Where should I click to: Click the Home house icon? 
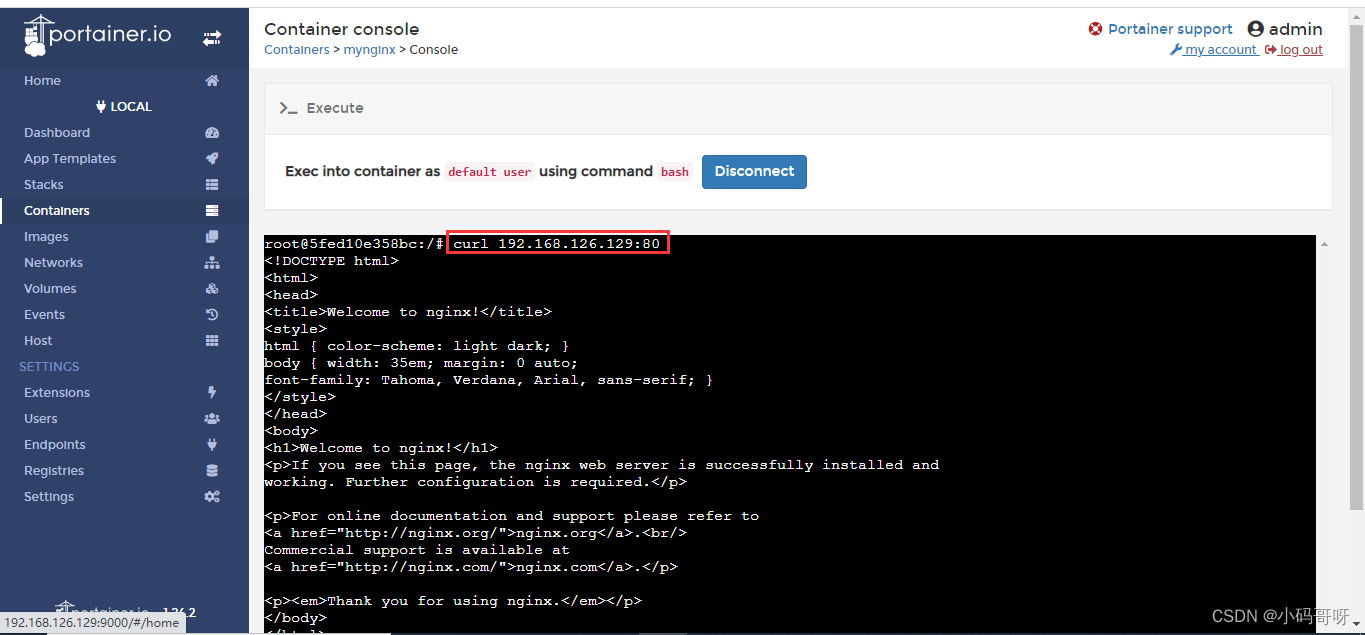point(212,81)
